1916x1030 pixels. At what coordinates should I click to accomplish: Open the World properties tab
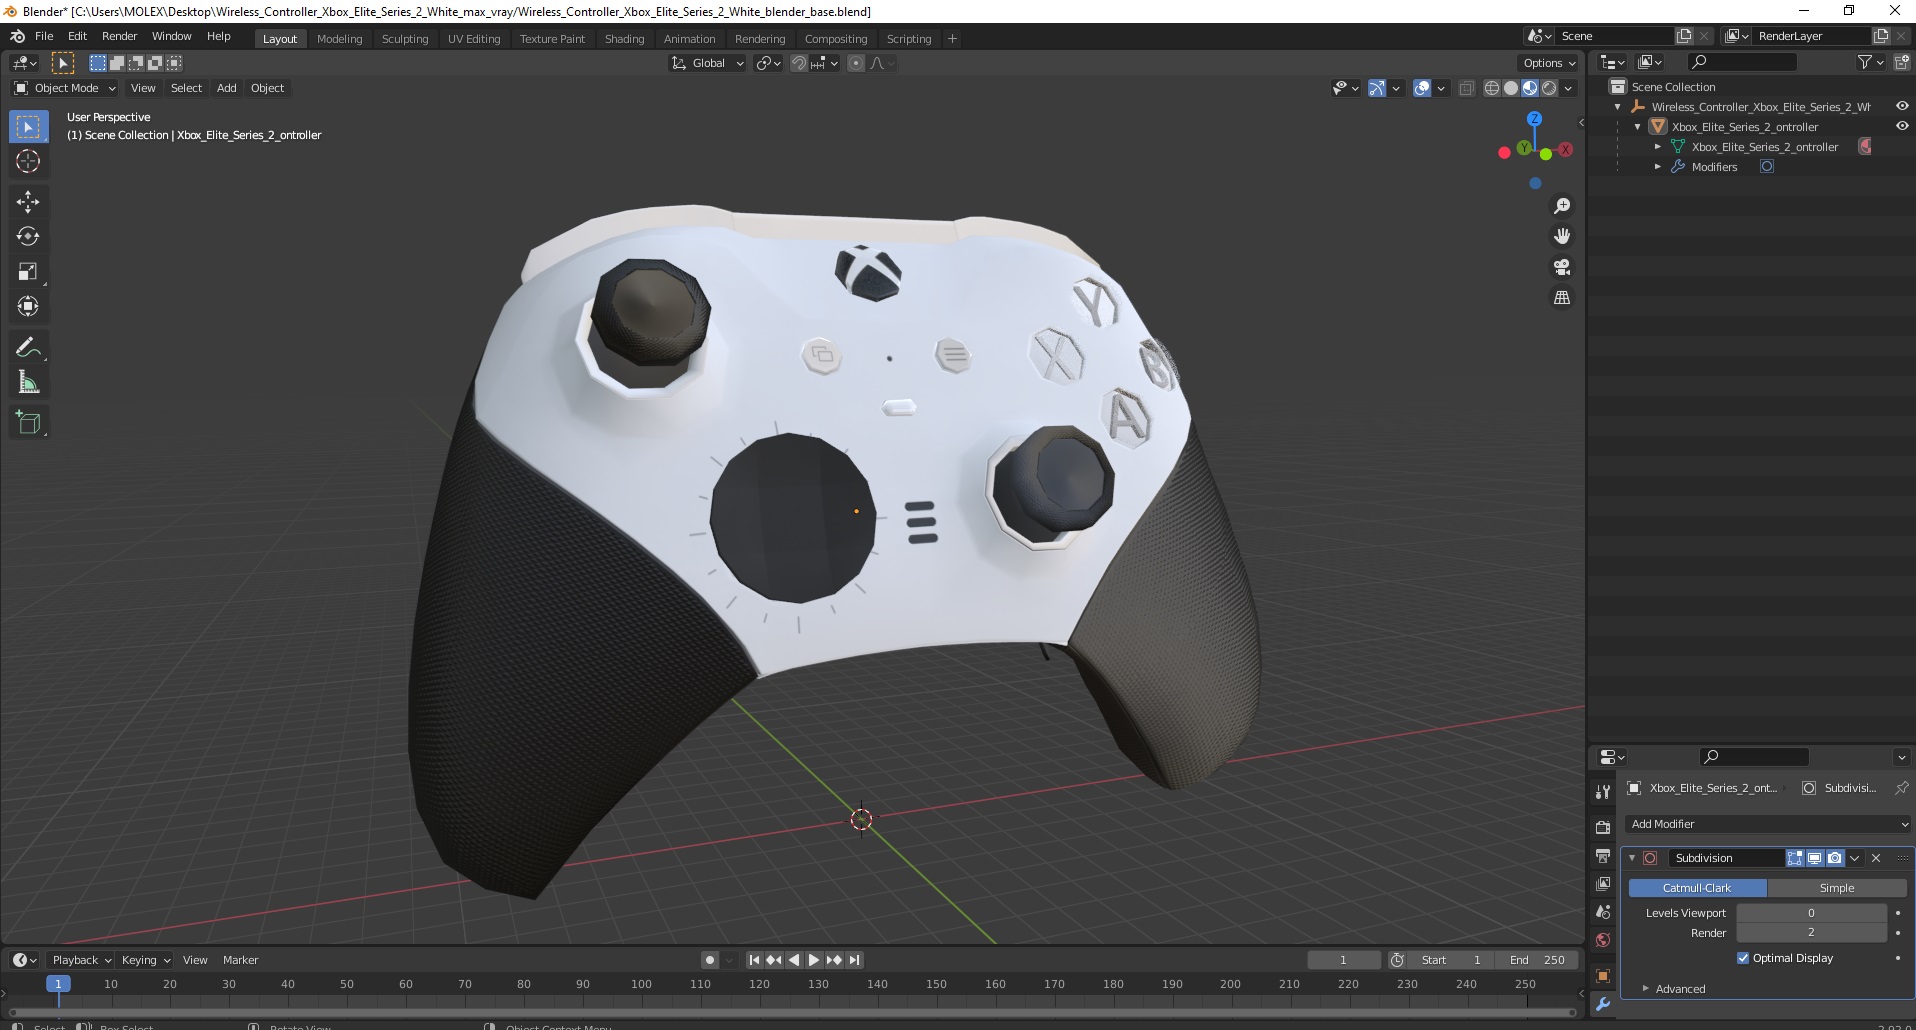(1603, 940)
